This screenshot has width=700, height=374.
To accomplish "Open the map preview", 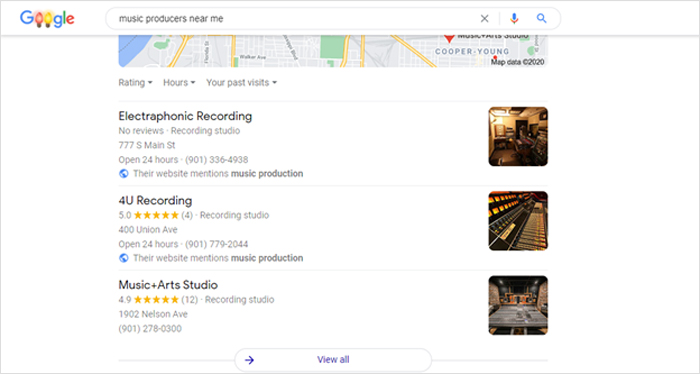I will coord(333,51).
